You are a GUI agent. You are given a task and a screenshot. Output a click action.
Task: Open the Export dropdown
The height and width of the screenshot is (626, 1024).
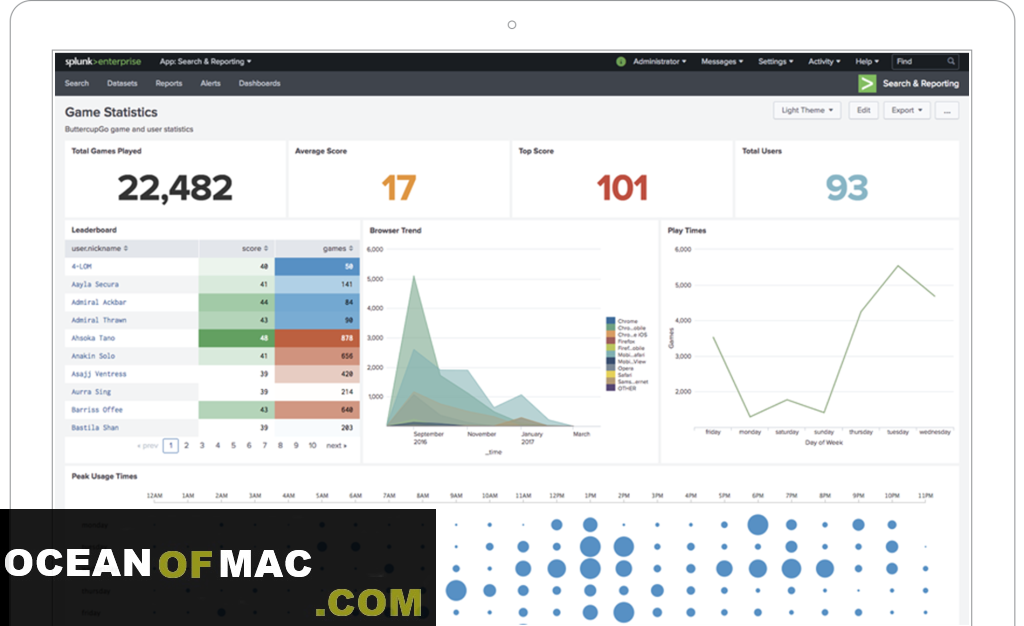click(x=906, y=110)
